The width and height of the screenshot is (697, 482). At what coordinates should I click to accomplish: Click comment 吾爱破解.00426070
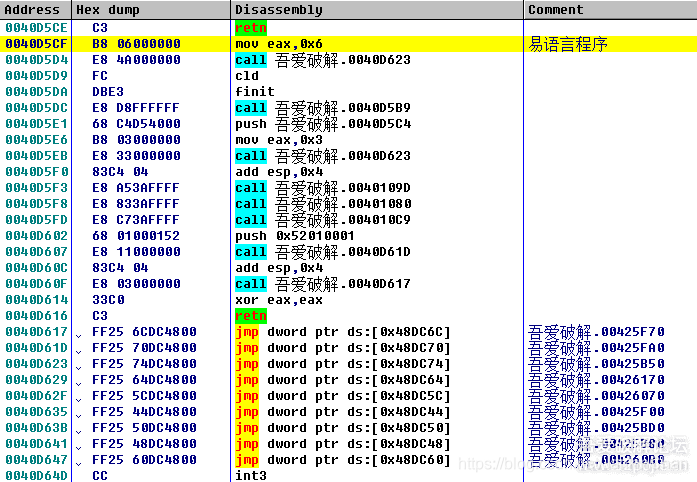[x=597, y=396]
